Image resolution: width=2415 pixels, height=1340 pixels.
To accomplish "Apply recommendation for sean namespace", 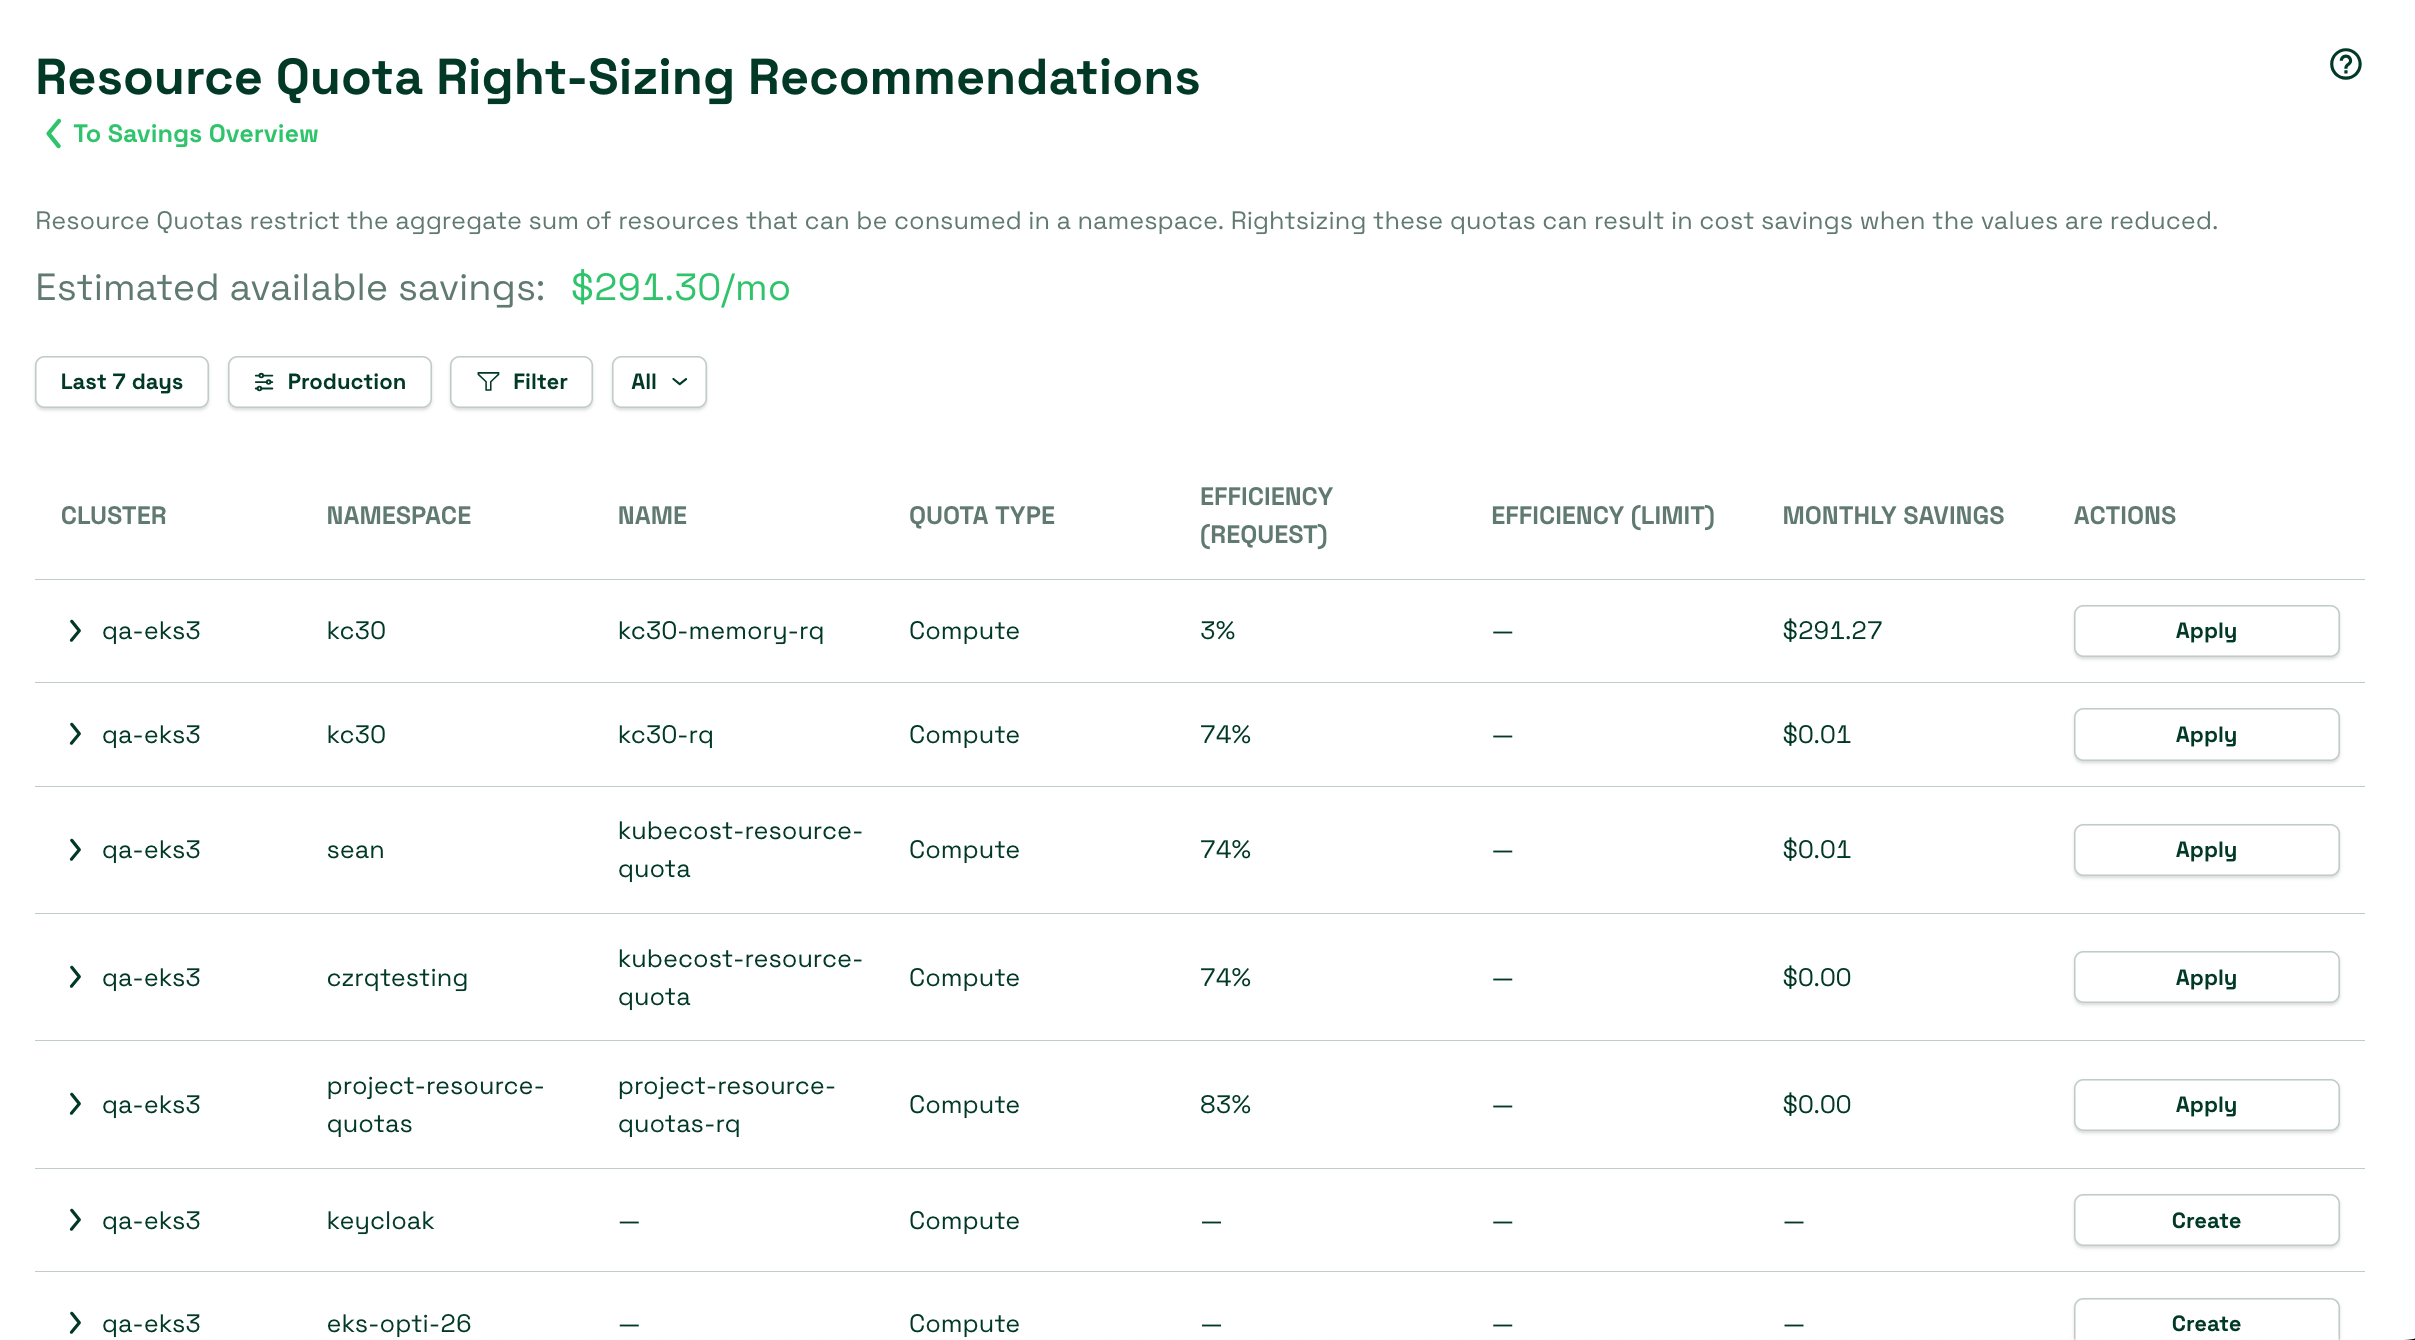I will 2205,850.
